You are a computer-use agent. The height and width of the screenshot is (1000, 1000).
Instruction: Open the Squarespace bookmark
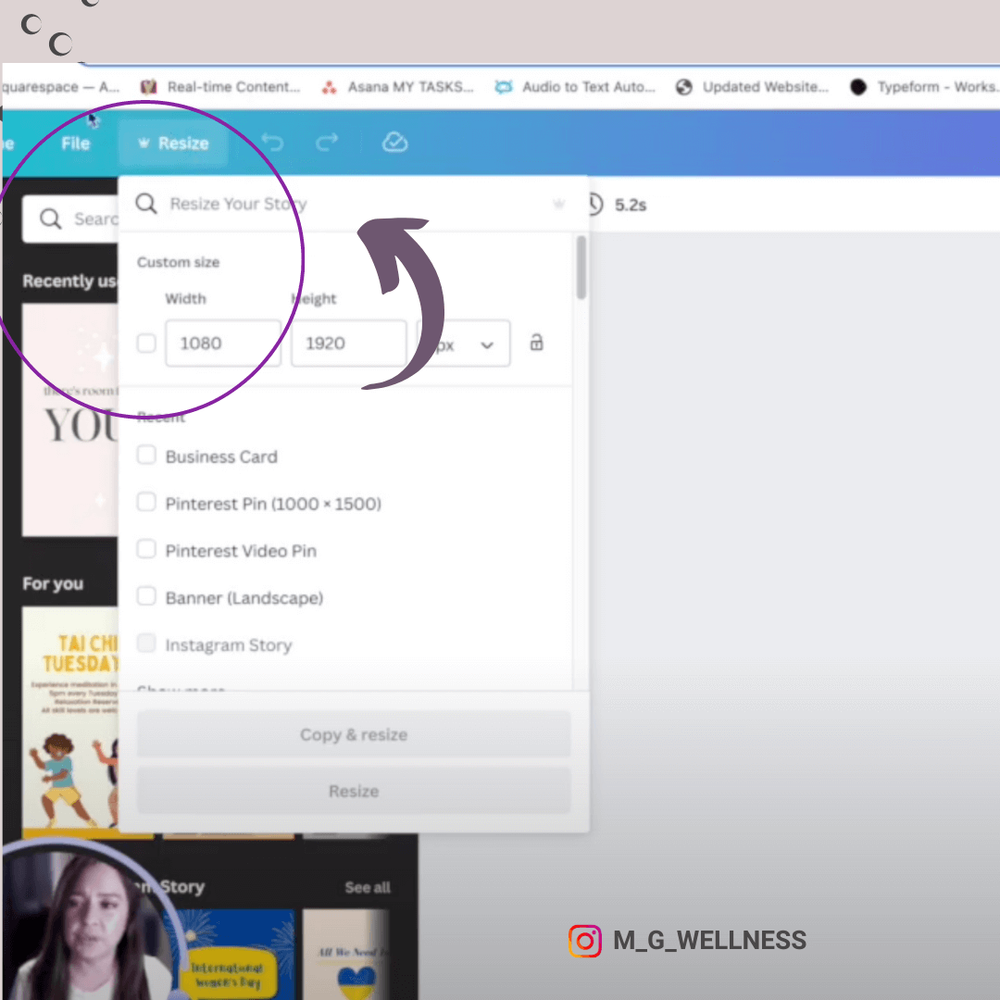(x=61, y=87)
